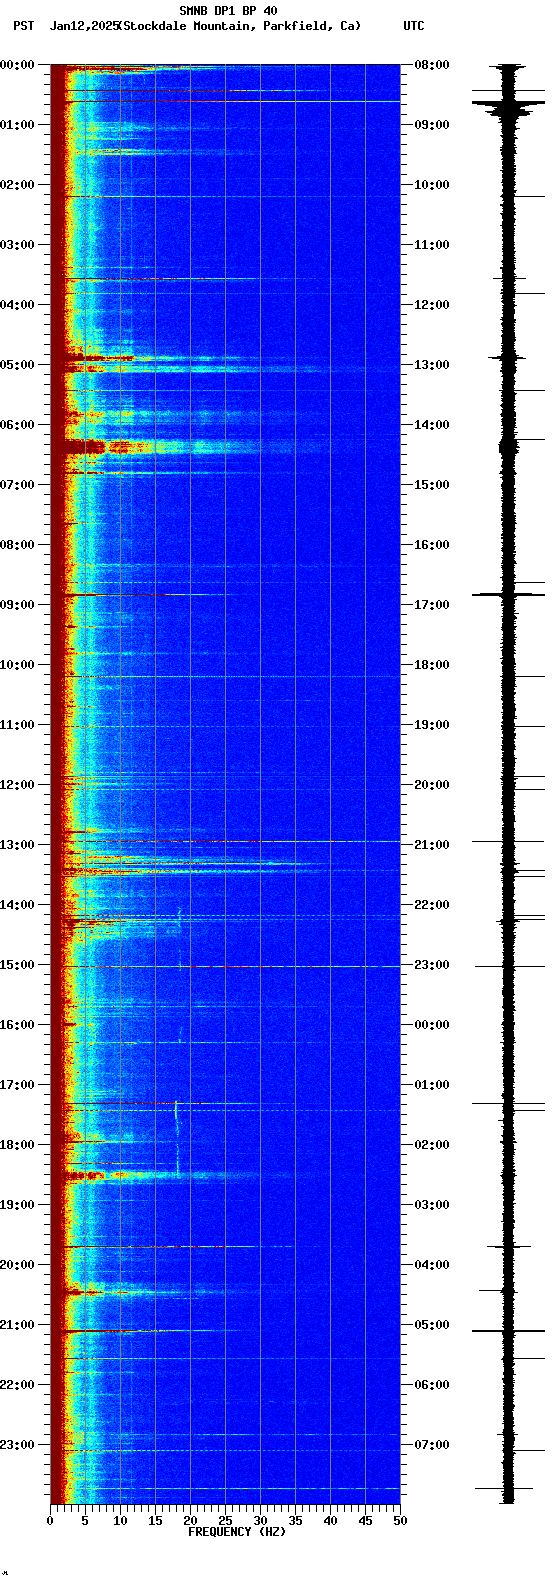Click the title text 'SMNB DP1 BP 40'
The image size is (552, 1584).
point(228,11)
